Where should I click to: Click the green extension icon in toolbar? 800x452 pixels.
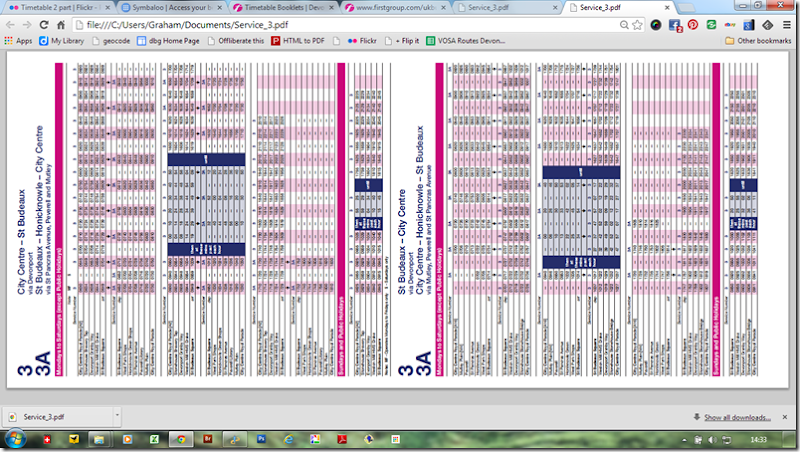pyautogui.click(x=711, y=24)
